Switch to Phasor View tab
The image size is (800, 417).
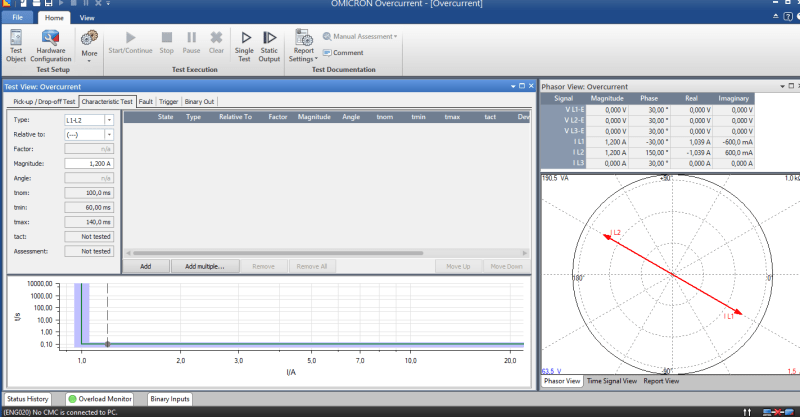pyautogui.click(x=562, y=381)
